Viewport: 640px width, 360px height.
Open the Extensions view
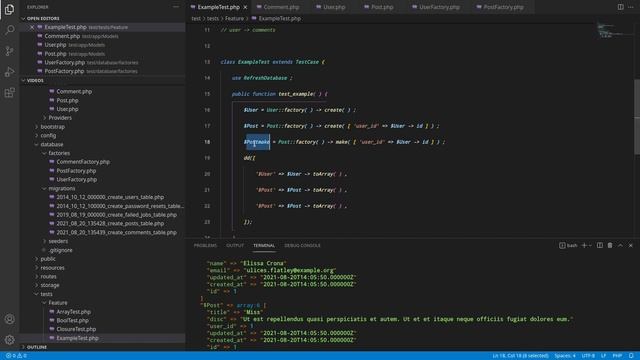click(x=9, y=93)
